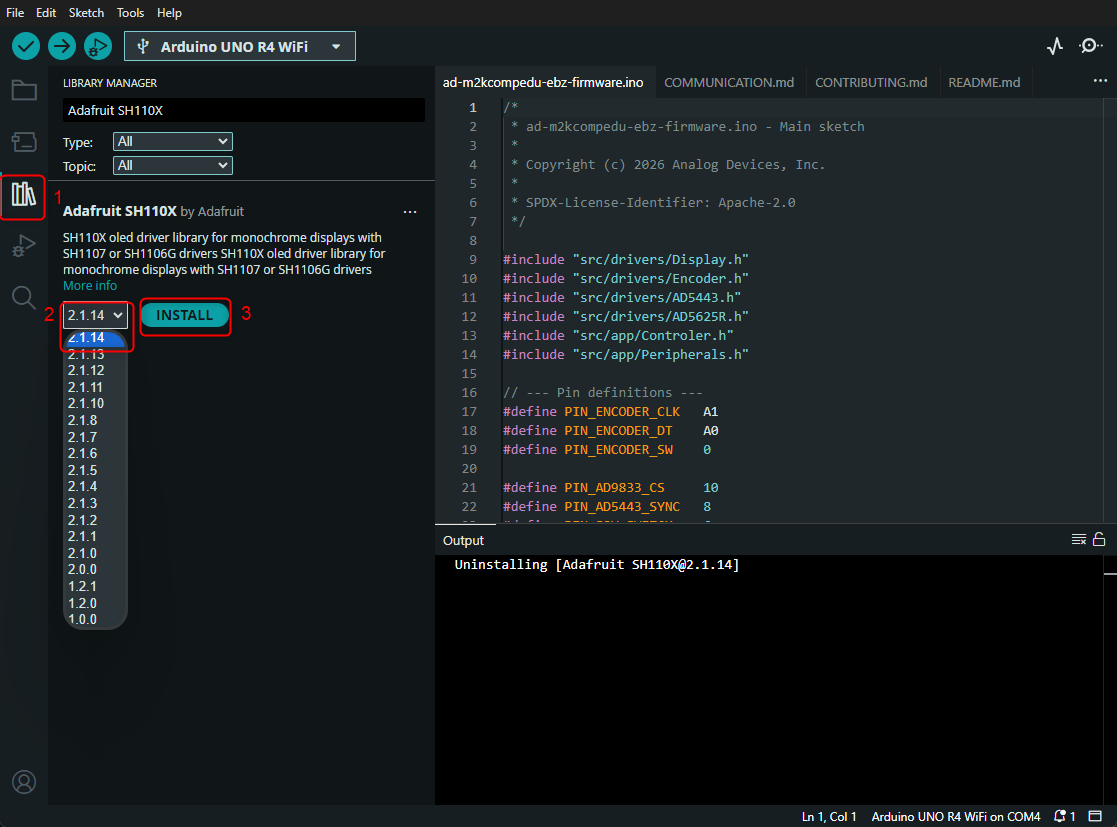Open the Arduino UNO R4 WiFi board selector
The height and width of the screenshot is (827, 1117).
pos(239,46)
